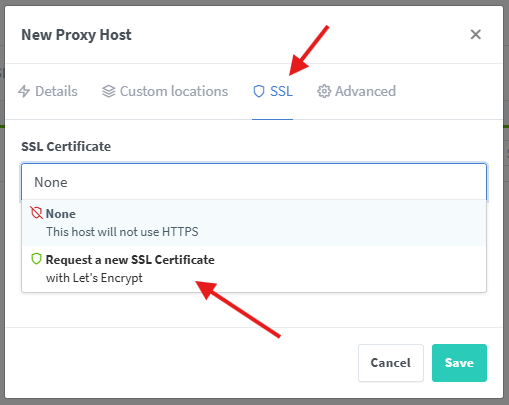Close the New Proxy Host dialog
The width and height of the screenshot is (509, 405).
point(475,34)
